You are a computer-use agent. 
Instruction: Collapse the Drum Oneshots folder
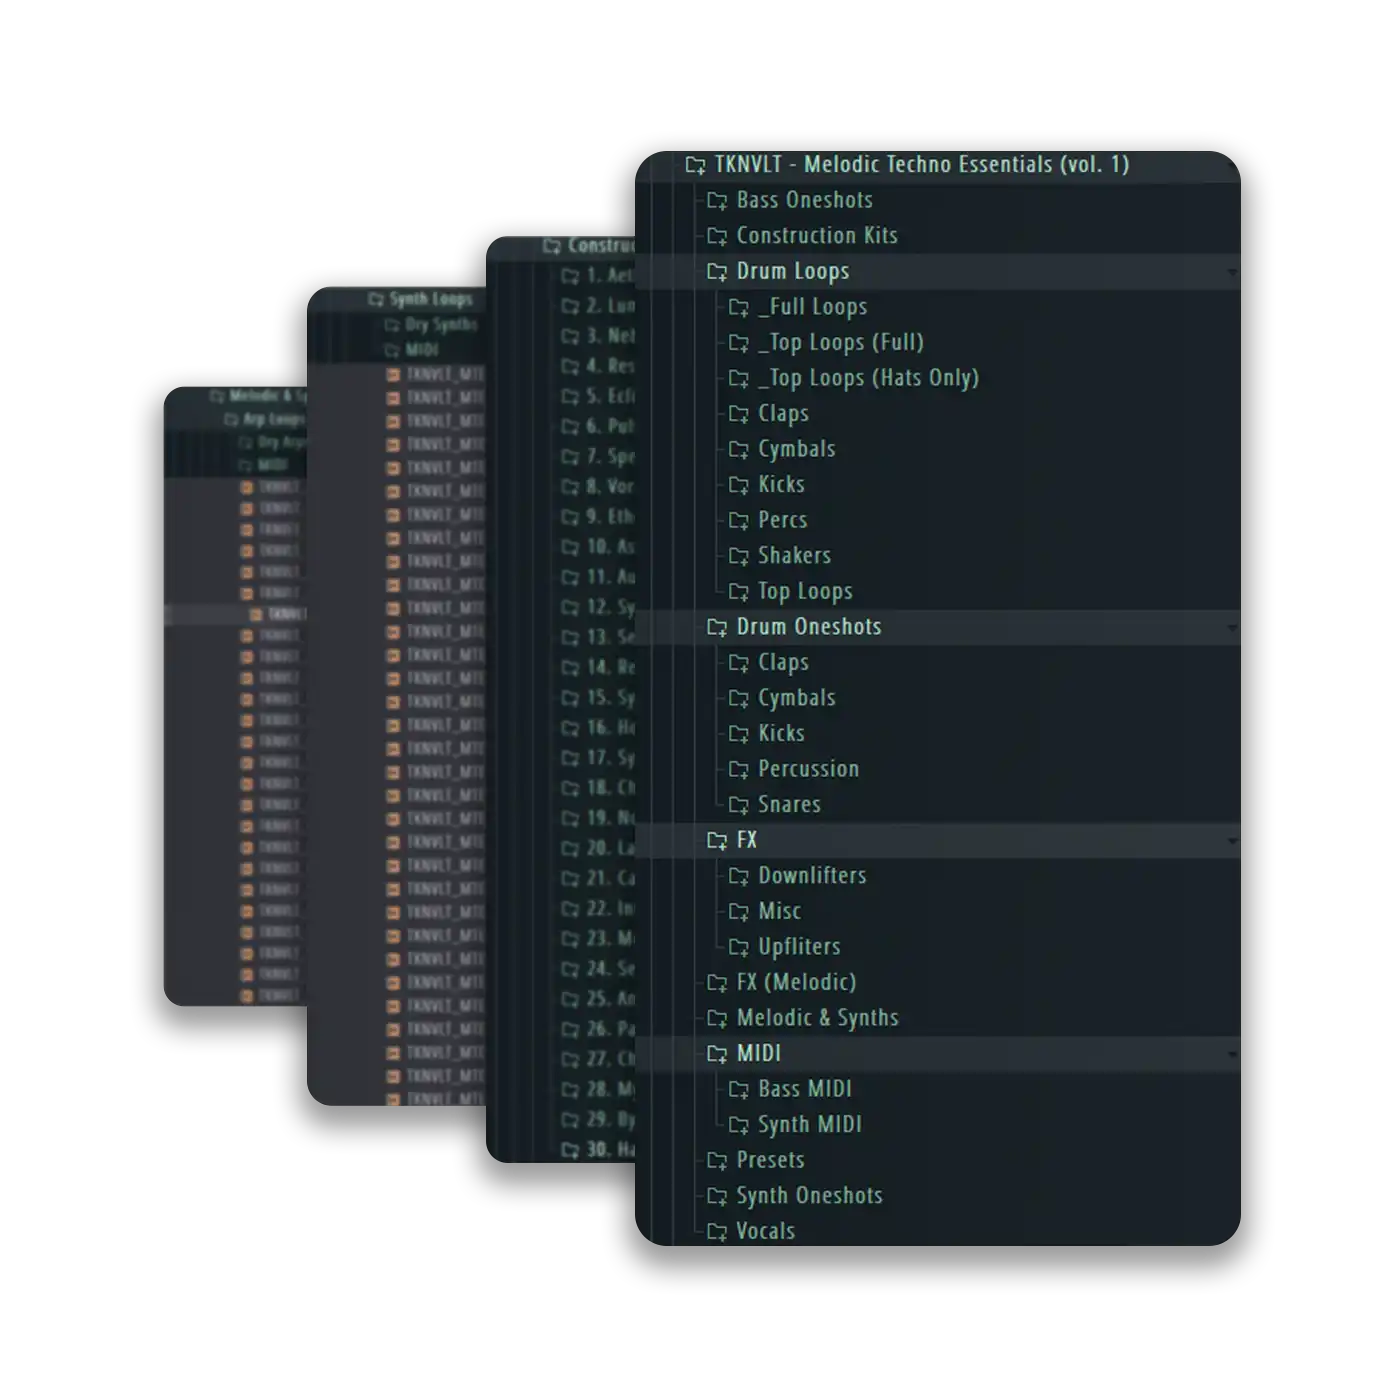[1231, 628]
